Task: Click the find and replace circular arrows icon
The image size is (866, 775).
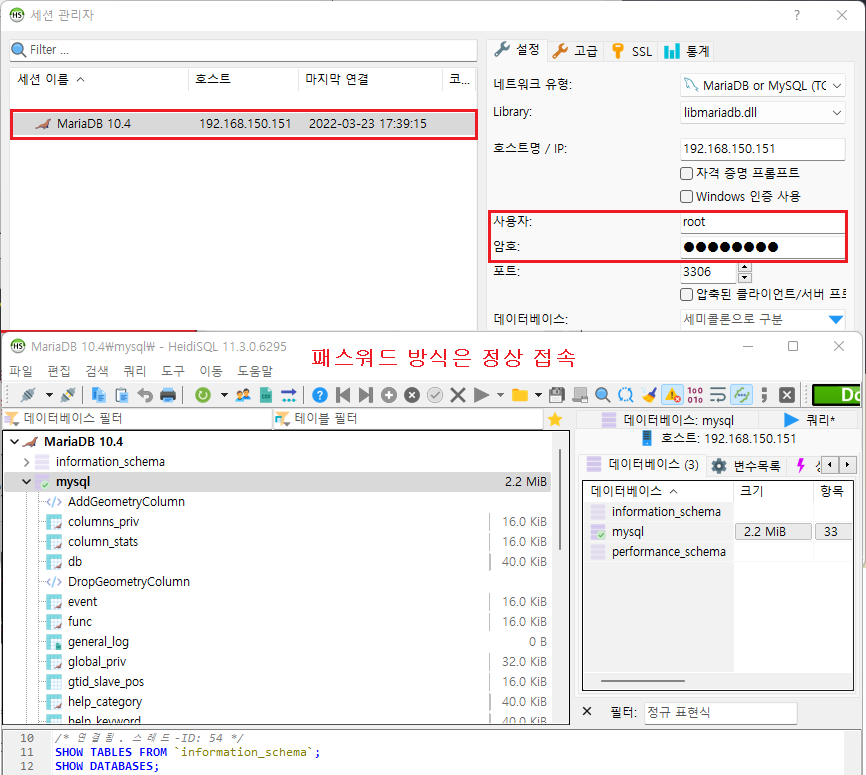Action: coord(626,395)
